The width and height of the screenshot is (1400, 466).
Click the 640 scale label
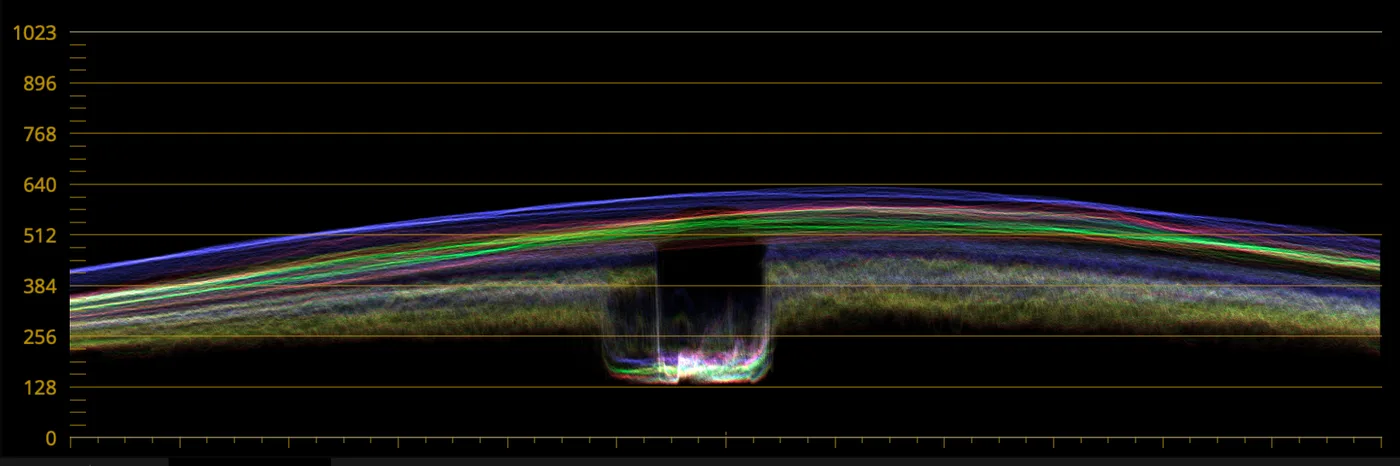click(39, 185)
